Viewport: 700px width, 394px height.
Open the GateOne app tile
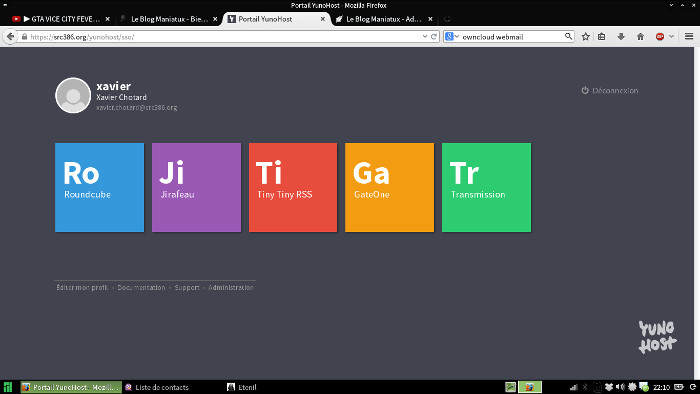pos(389,187)
